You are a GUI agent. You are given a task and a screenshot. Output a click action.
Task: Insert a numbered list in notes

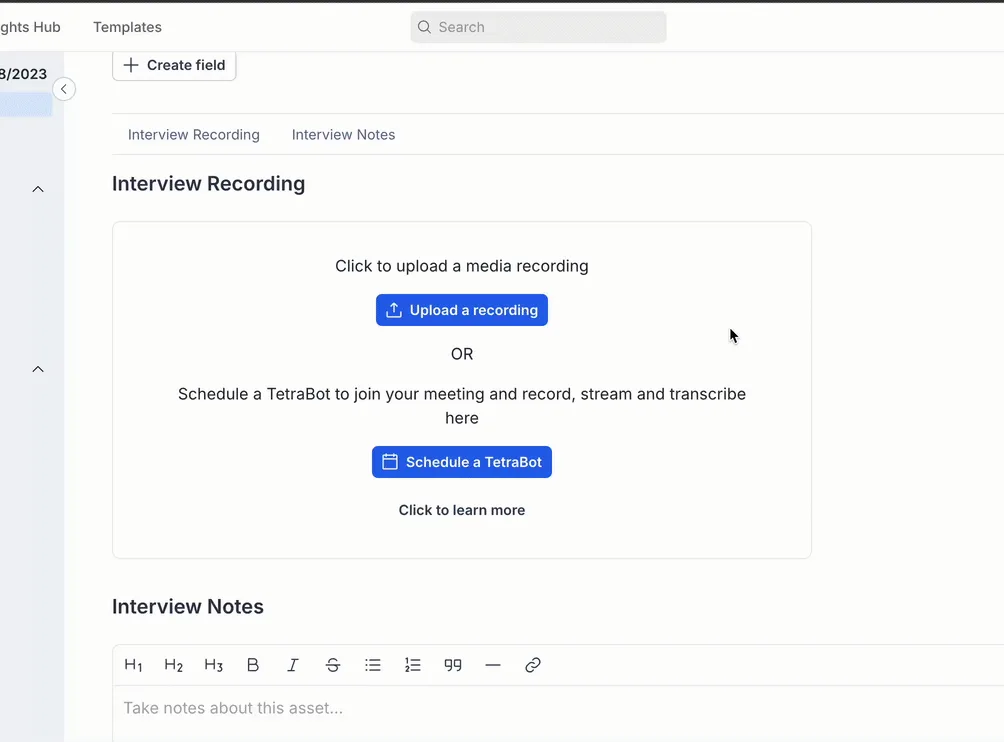(x=413, y=665)
